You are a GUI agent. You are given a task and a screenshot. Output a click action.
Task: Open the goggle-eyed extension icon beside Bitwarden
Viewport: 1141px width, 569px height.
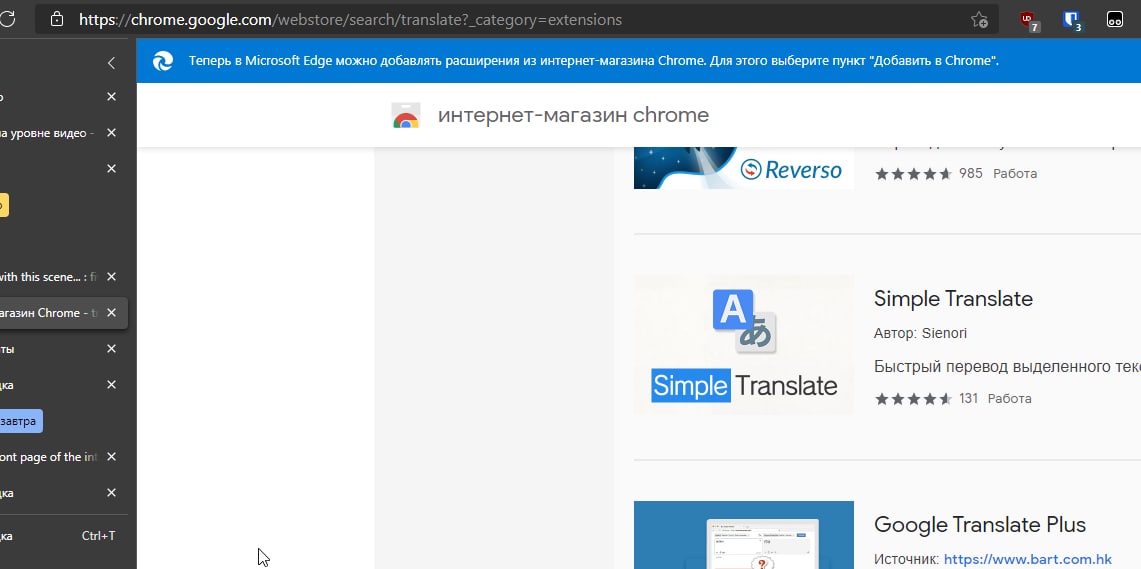1115,20
